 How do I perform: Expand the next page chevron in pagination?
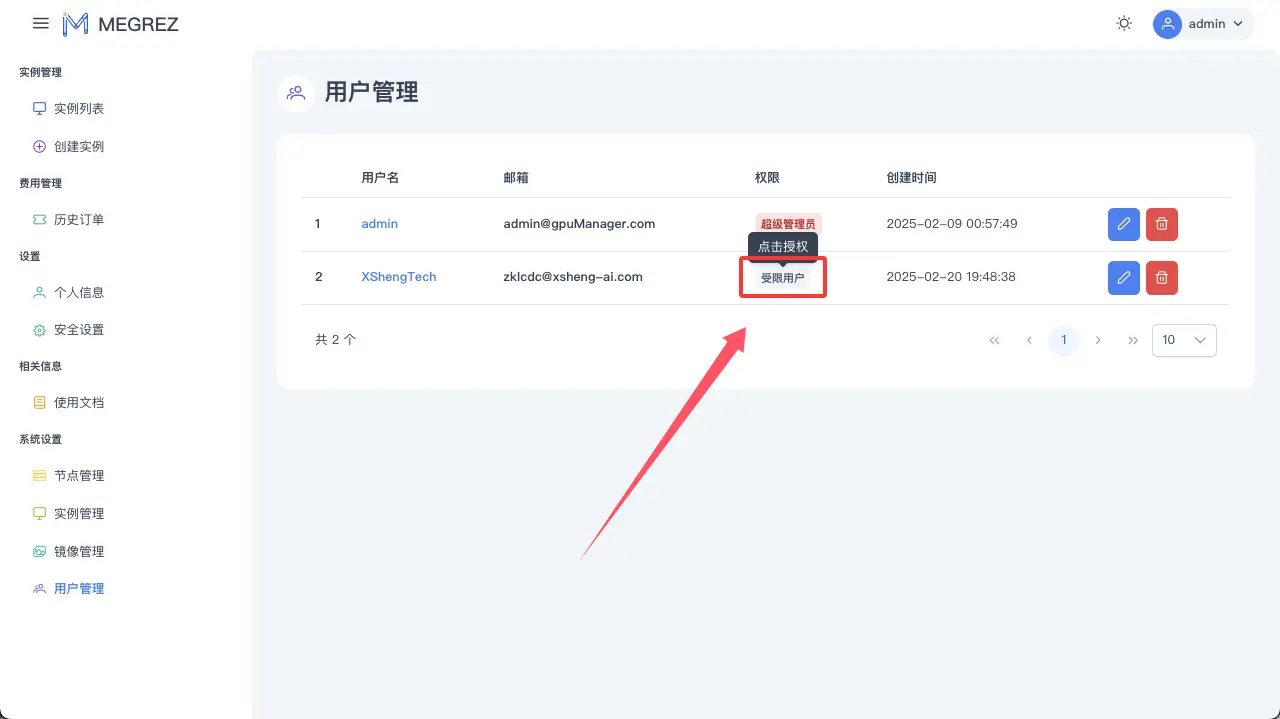(1098, 340)
